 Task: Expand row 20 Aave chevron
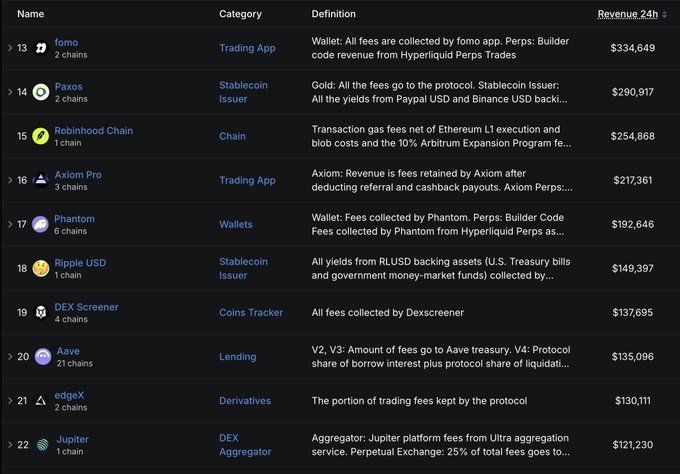coord(10,356)
